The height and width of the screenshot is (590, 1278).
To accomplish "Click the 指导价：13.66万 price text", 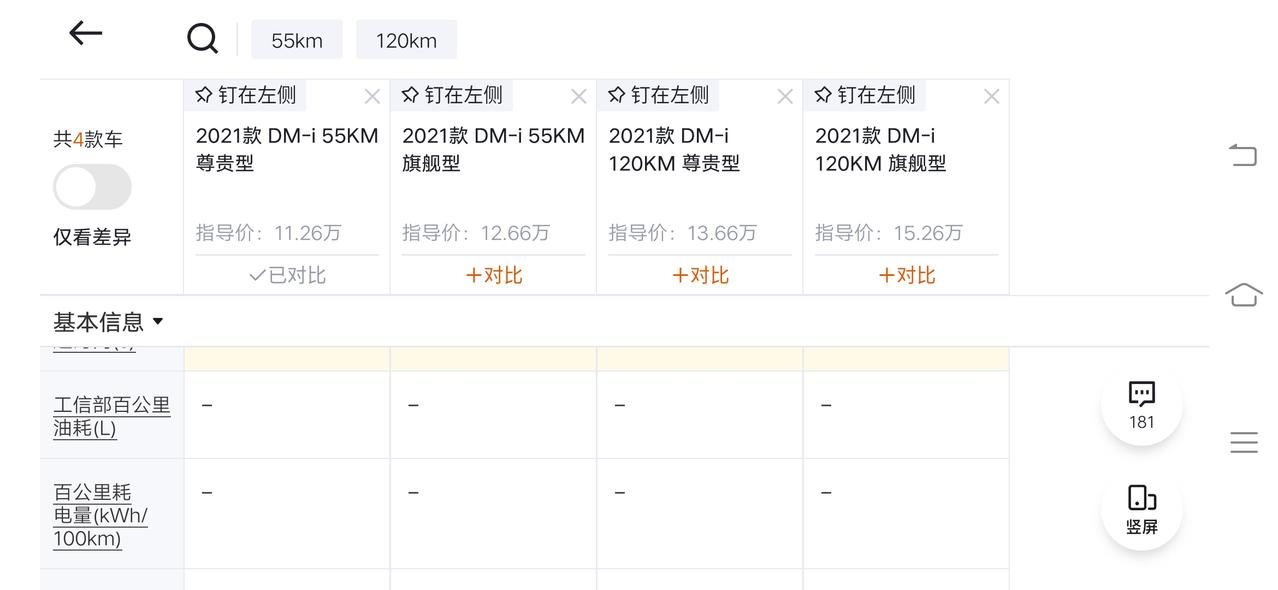I will click(683, 233).
